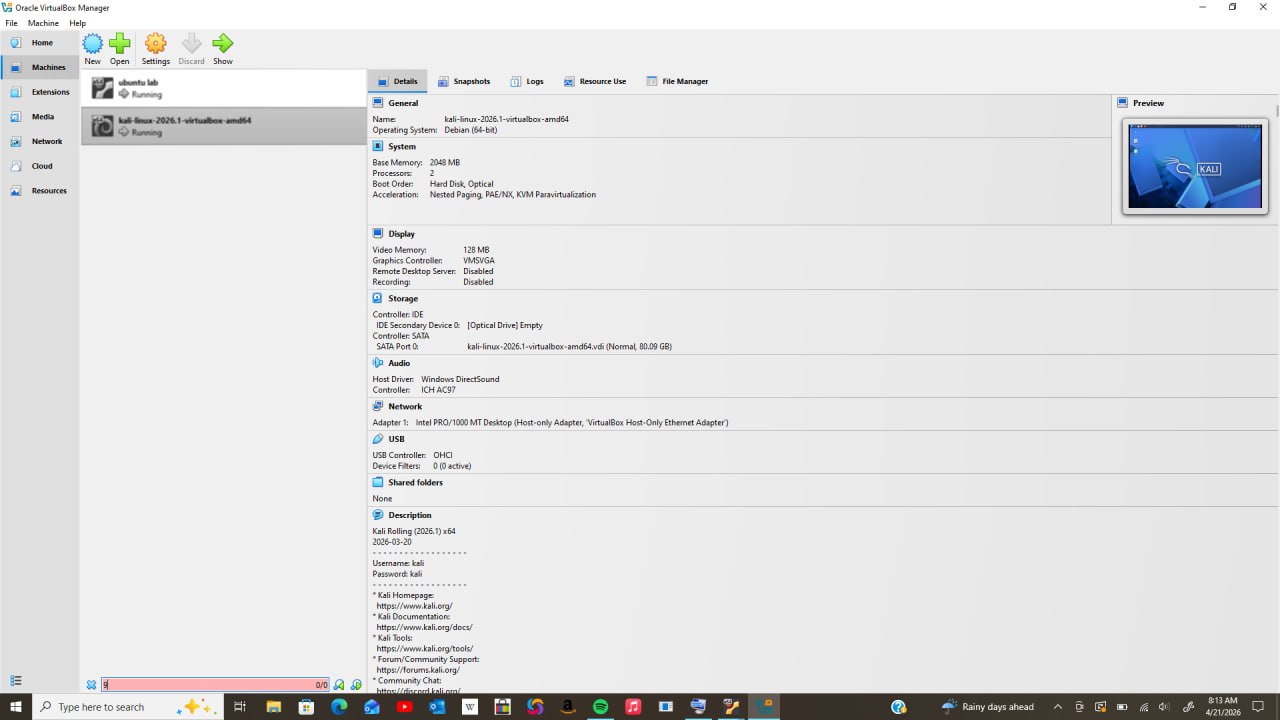Open the File menu

[x=11, y=23]
